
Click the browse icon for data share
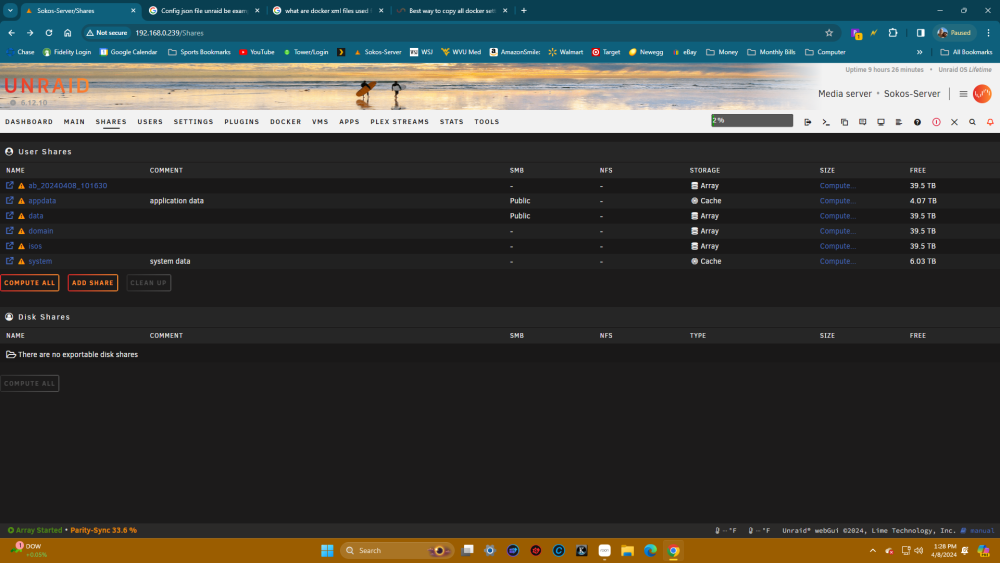pyautogui.click(x=10, y=216)
